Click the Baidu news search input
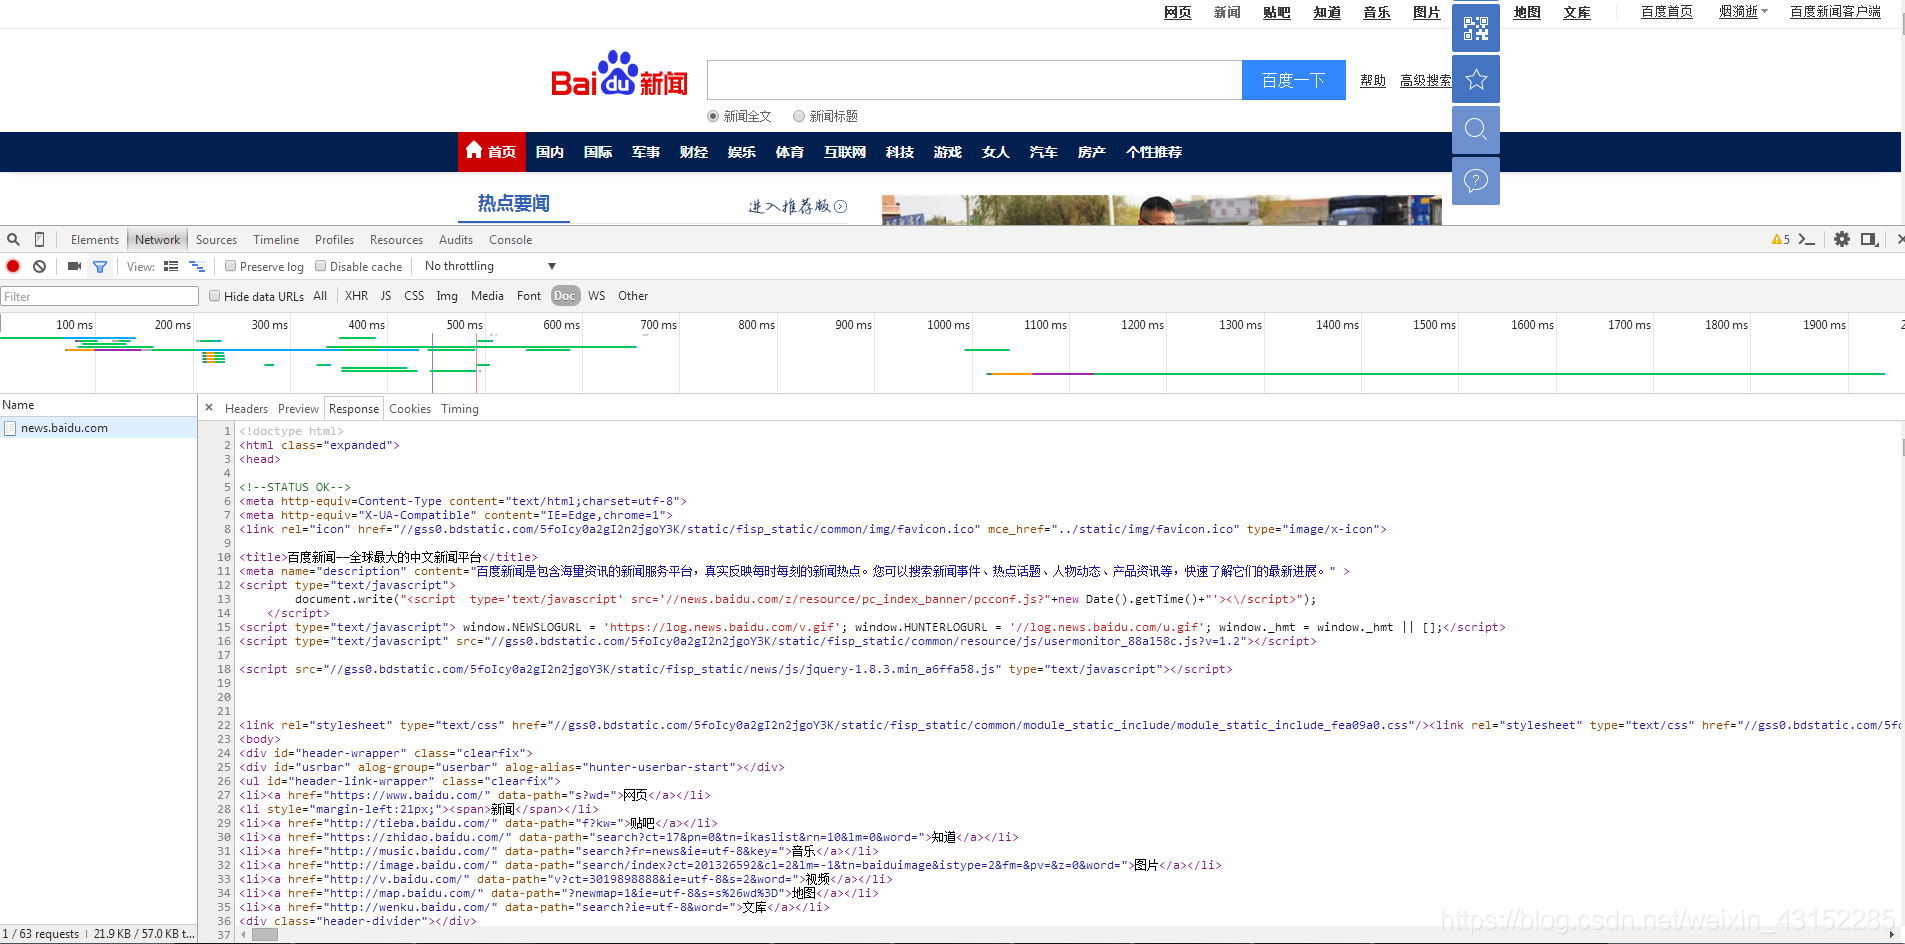The width and height of the screenshot is (1905, 944). 974,80
